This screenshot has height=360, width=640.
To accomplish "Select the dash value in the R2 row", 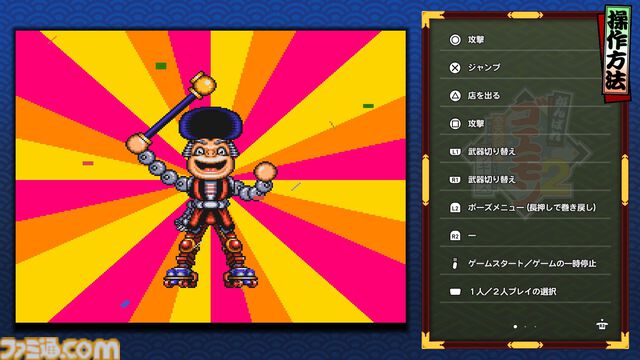I will click(x=472, y=236).
